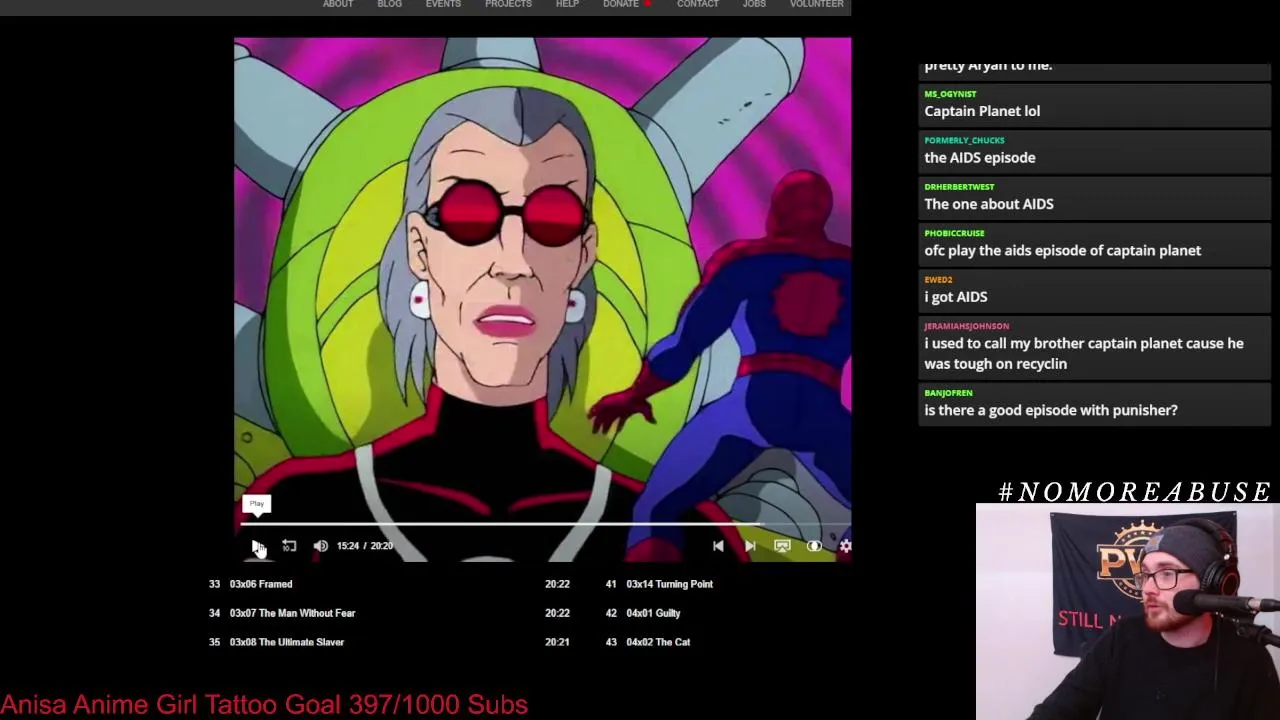Select episode 04x02 The Cat
This screenshot has height=720, width=1280.
(658, 642)
